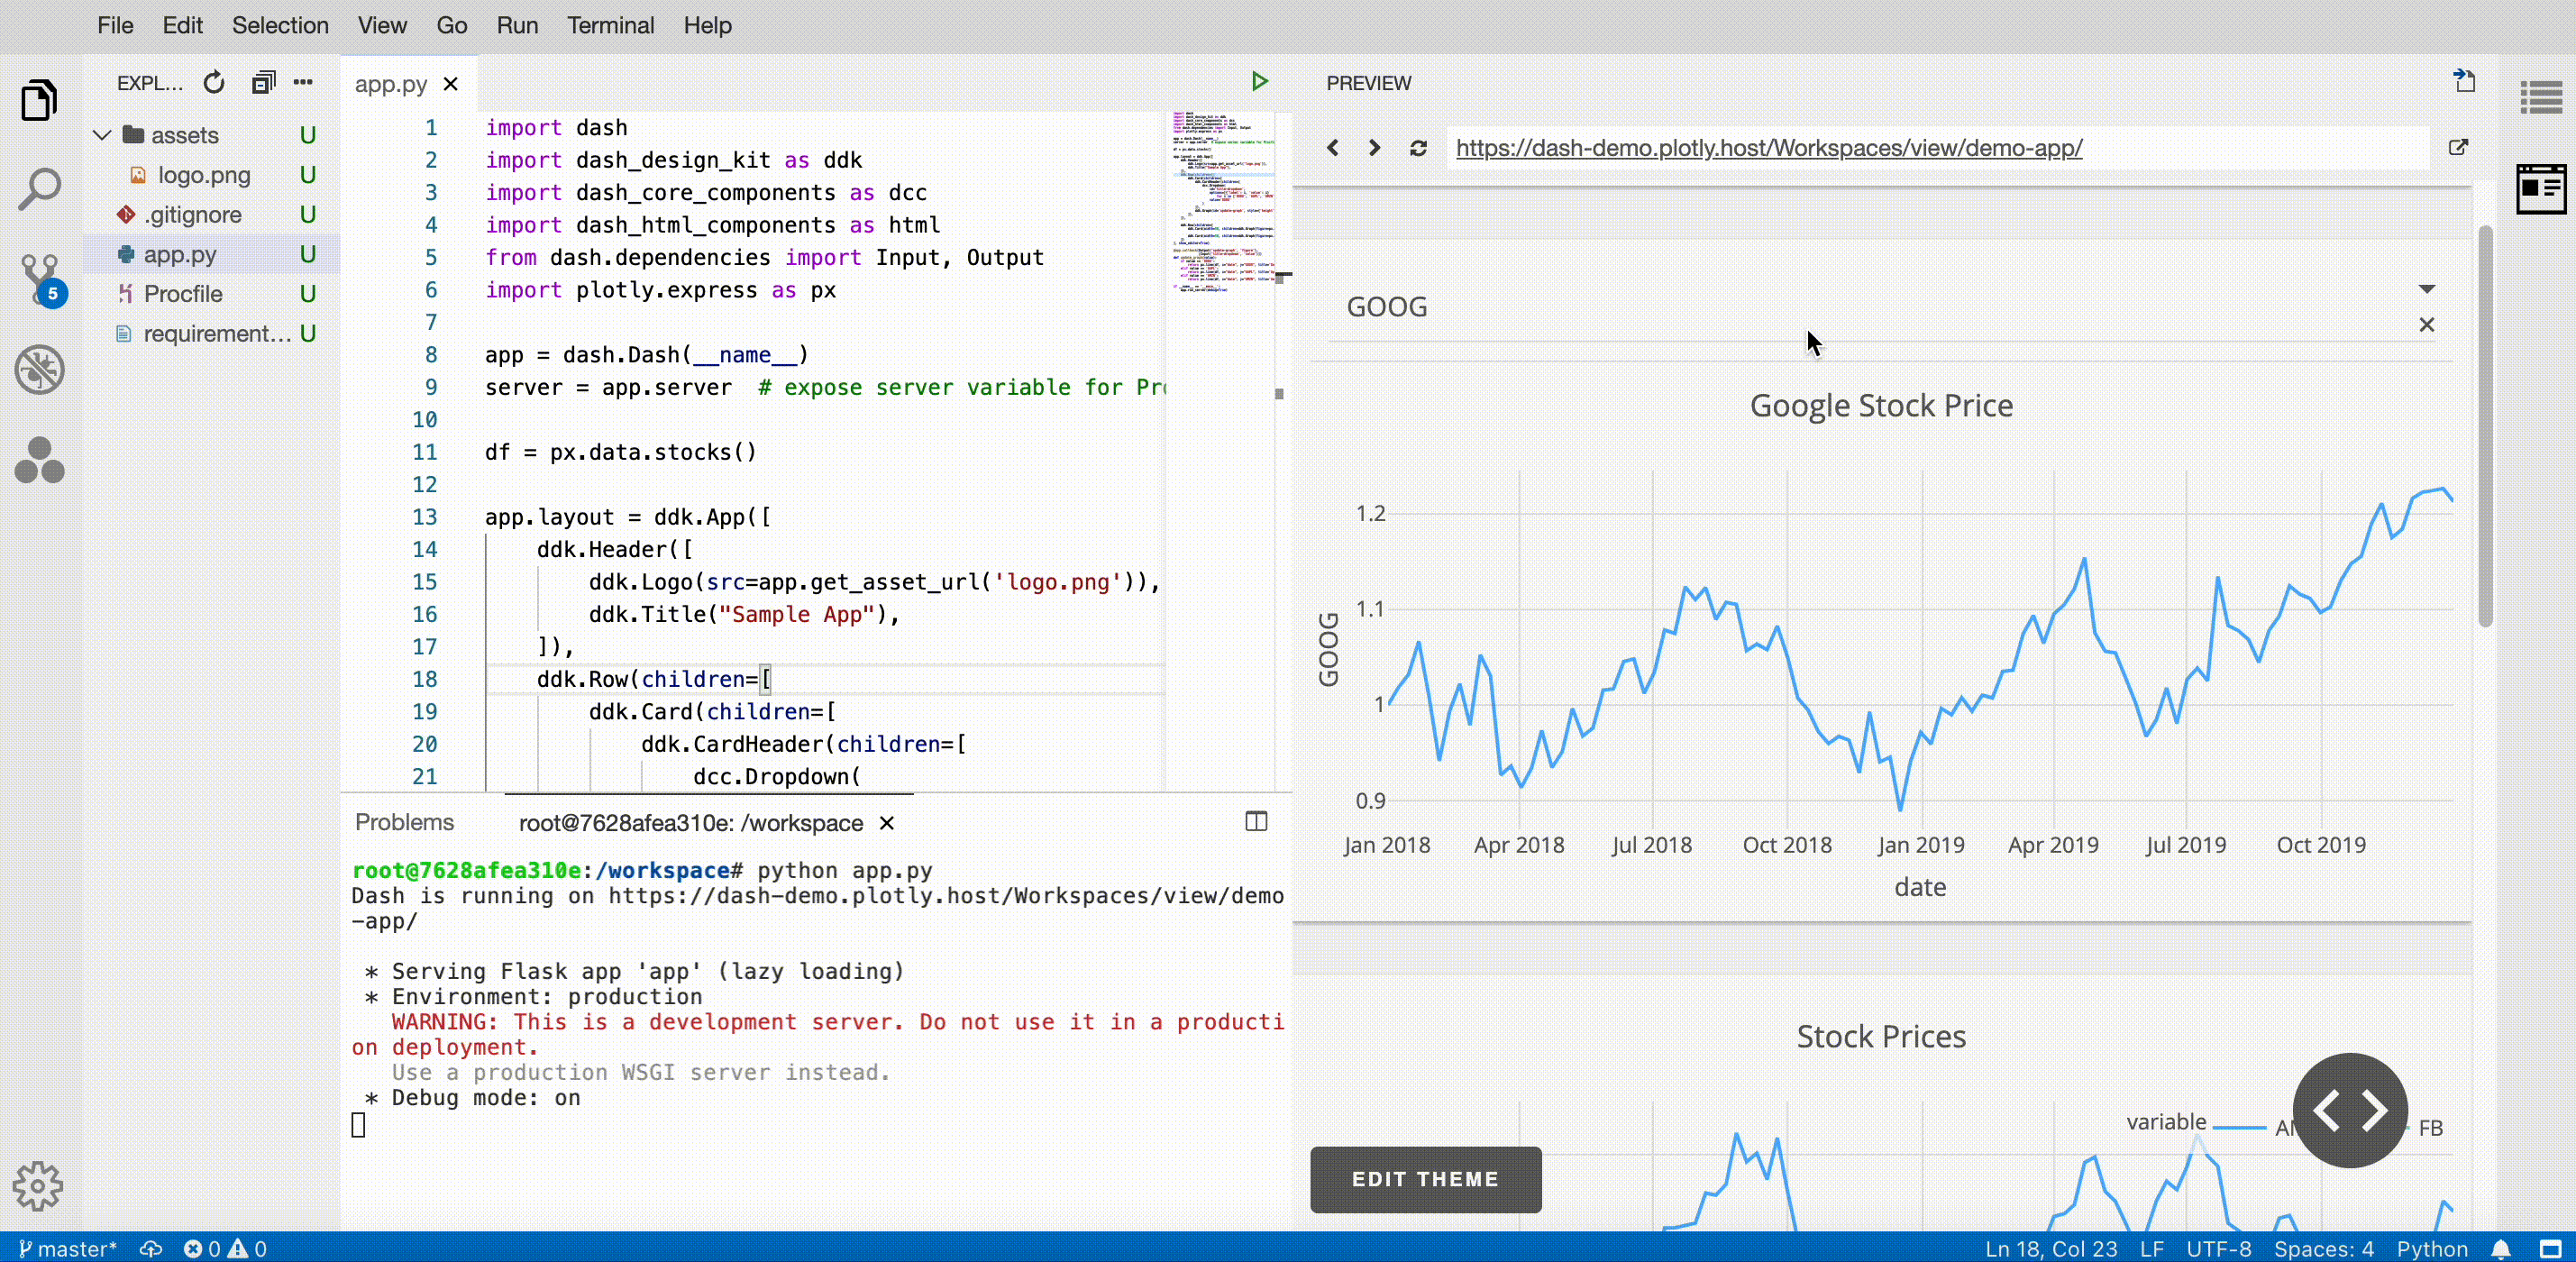Open Explorer more actions (...) menu
Viewport: 2576px width, 1262px height.
coord(302,82)
